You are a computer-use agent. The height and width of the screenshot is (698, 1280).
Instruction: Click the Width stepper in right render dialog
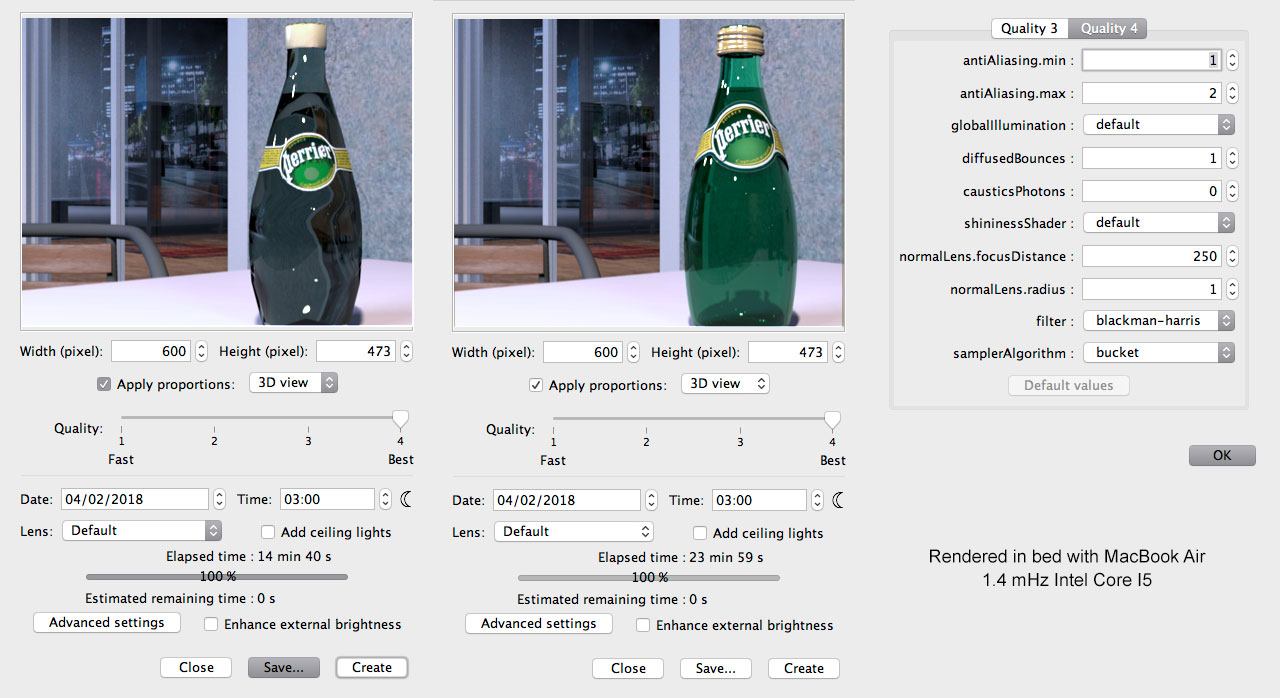click(633, 352)
